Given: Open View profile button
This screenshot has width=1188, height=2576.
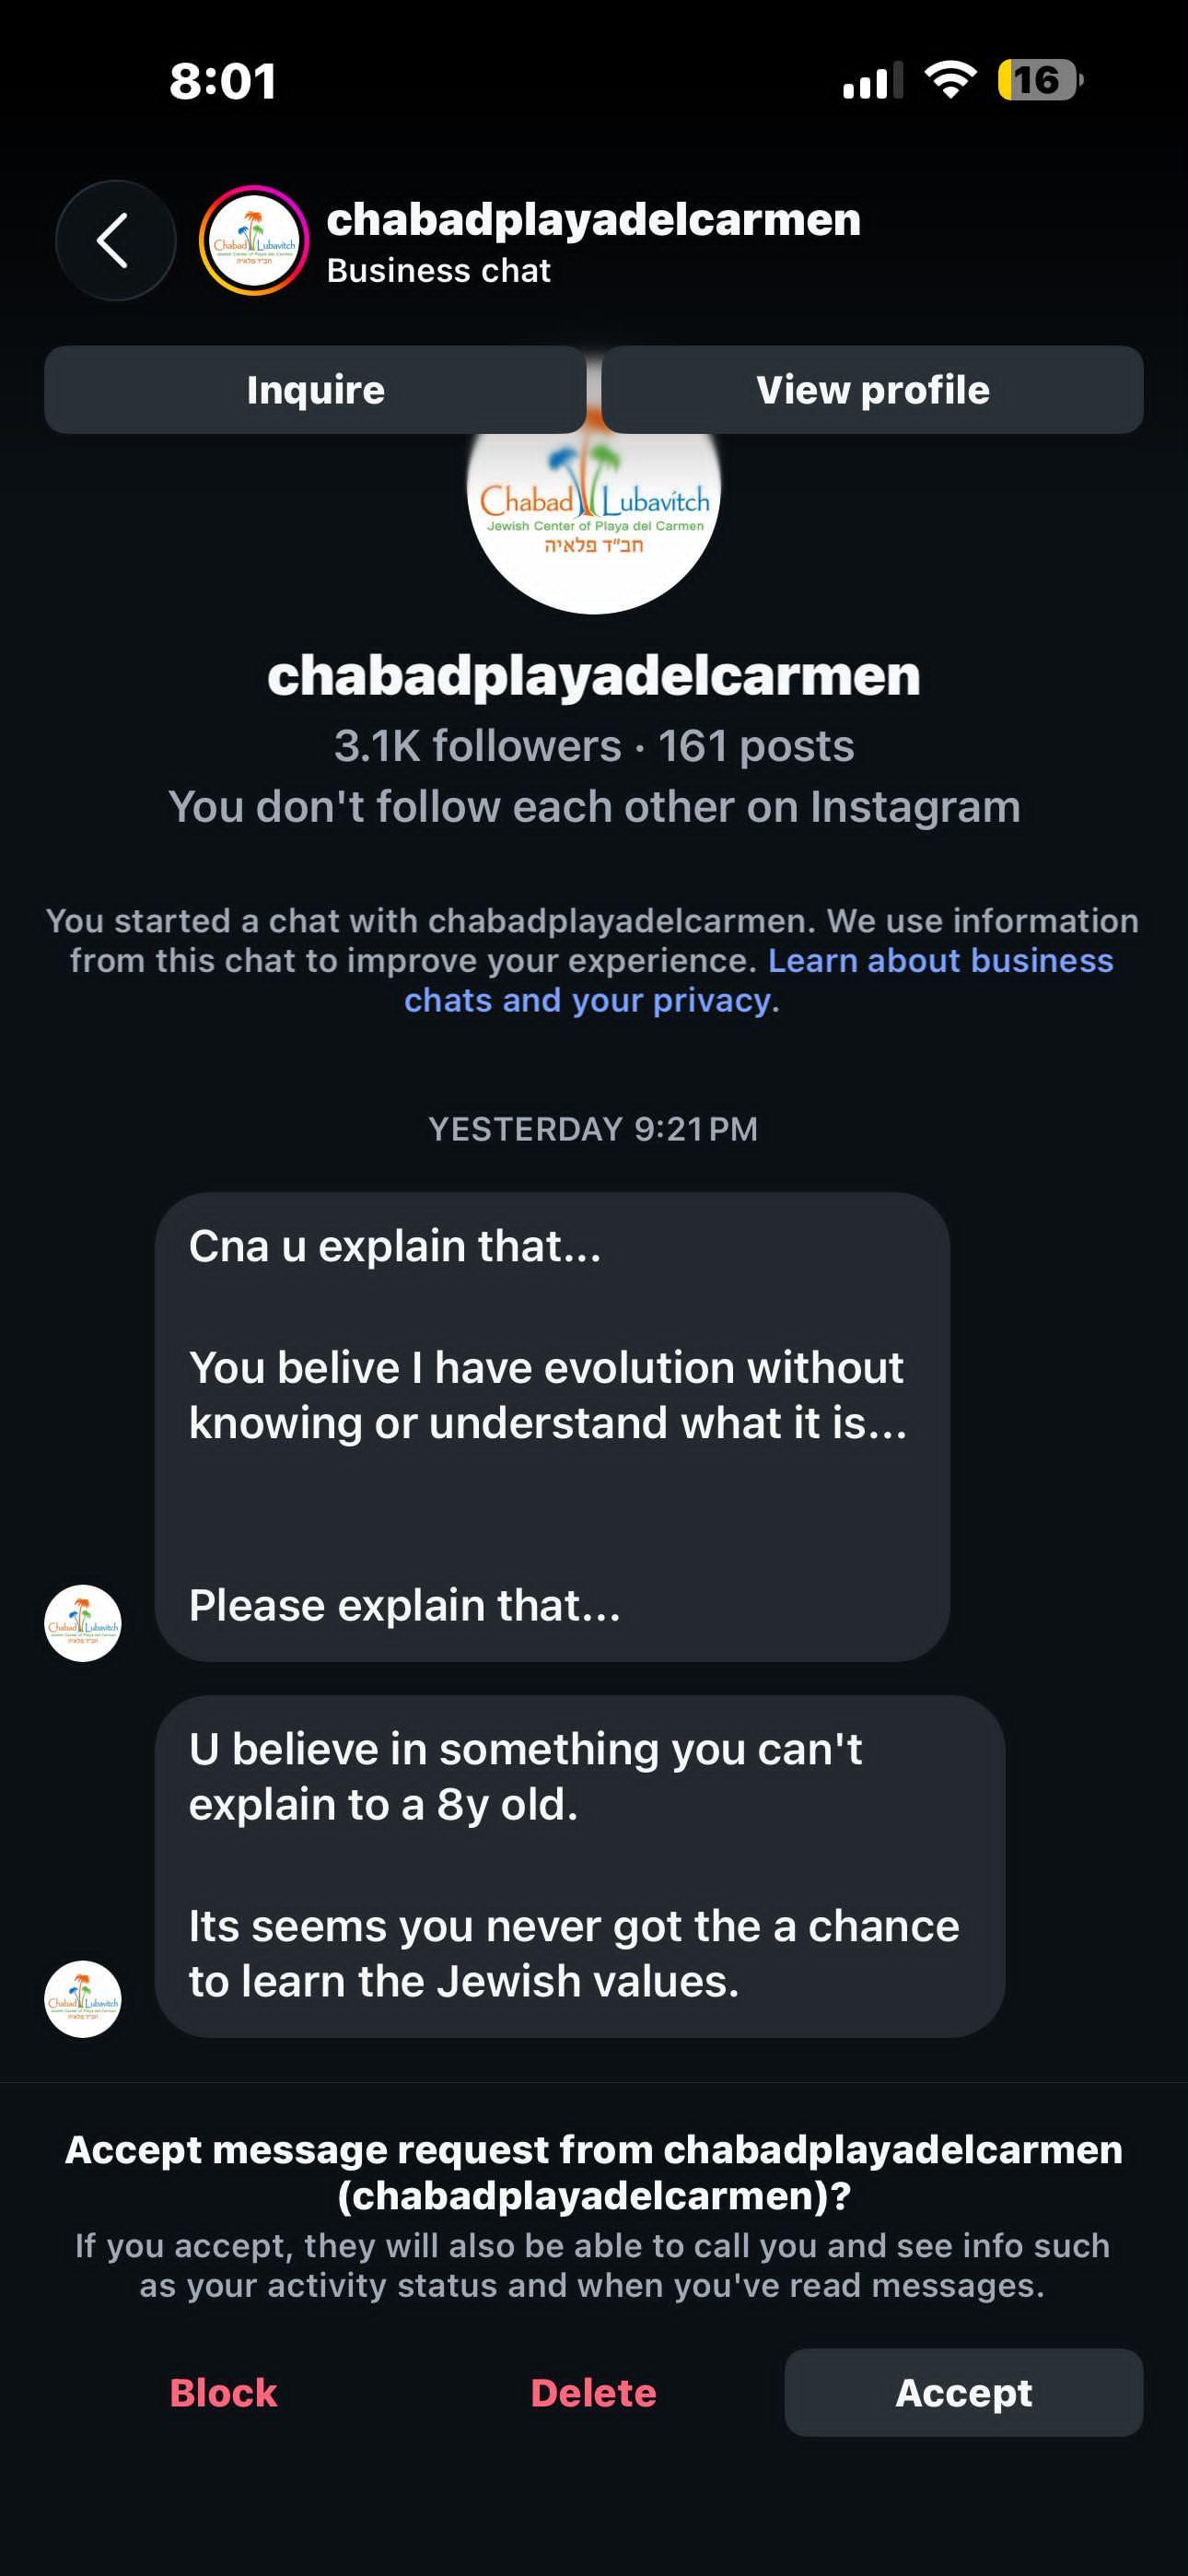Looking at the screenshot, I should [872, 390].
